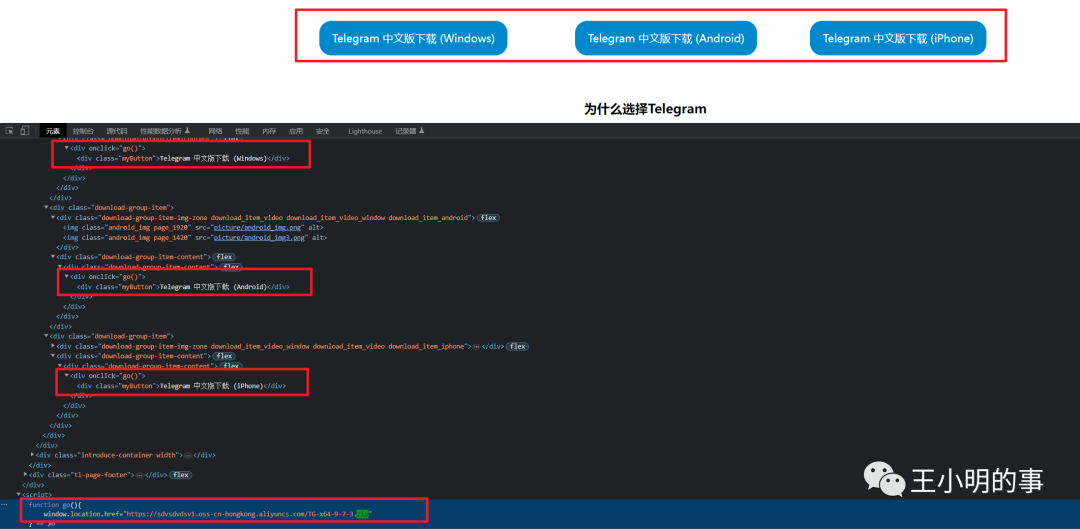This screenshot has height=529, width=1080.
Task: Collapse the script tag node
Action: pos(19,495)
